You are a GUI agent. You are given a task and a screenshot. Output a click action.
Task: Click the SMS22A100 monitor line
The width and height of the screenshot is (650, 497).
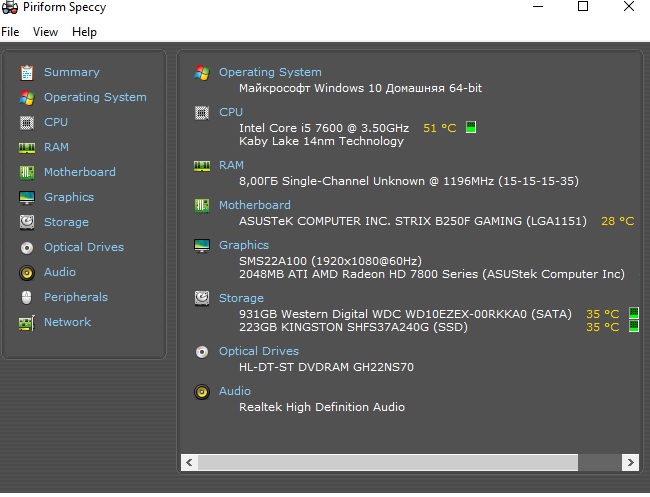point(330,261)
